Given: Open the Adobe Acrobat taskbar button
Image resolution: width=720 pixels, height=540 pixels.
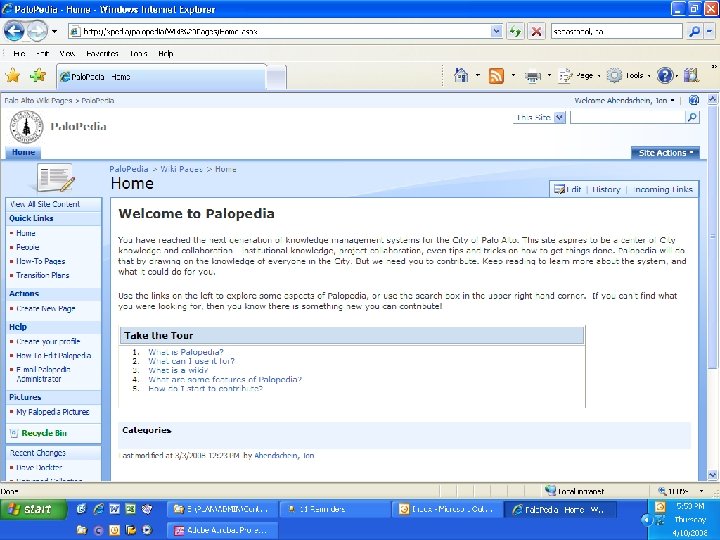Looking at the screenshot, I should coord(222,530).
